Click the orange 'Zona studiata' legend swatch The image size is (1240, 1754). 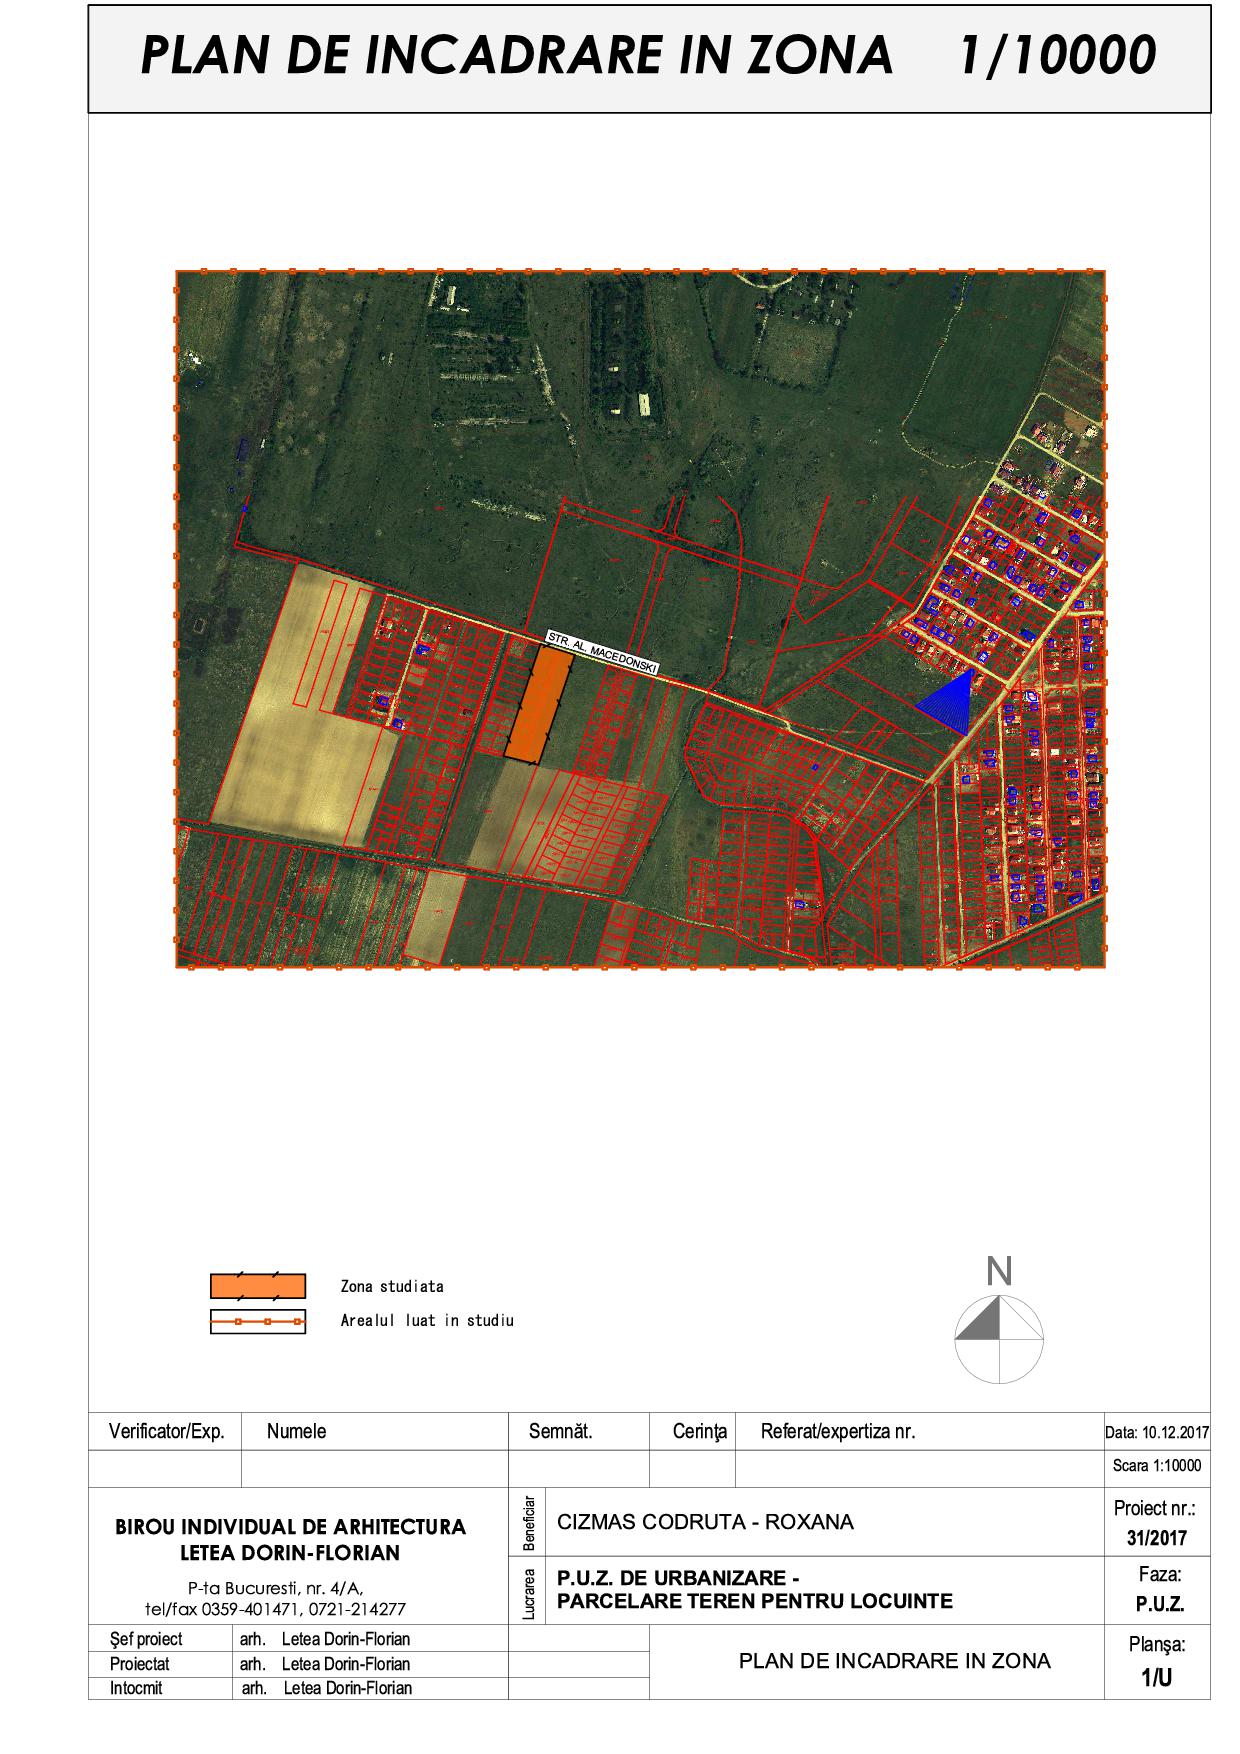pyautogui.click(x=257, y=1286)
